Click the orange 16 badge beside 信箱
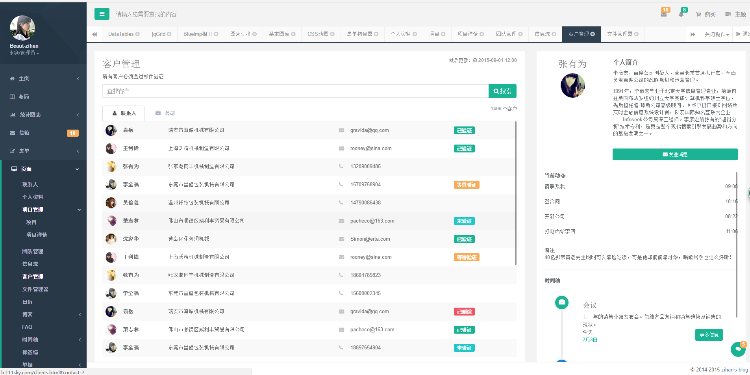Image resolution: width=750 pixels, height=375 pixels. click(x=73, y=133)
